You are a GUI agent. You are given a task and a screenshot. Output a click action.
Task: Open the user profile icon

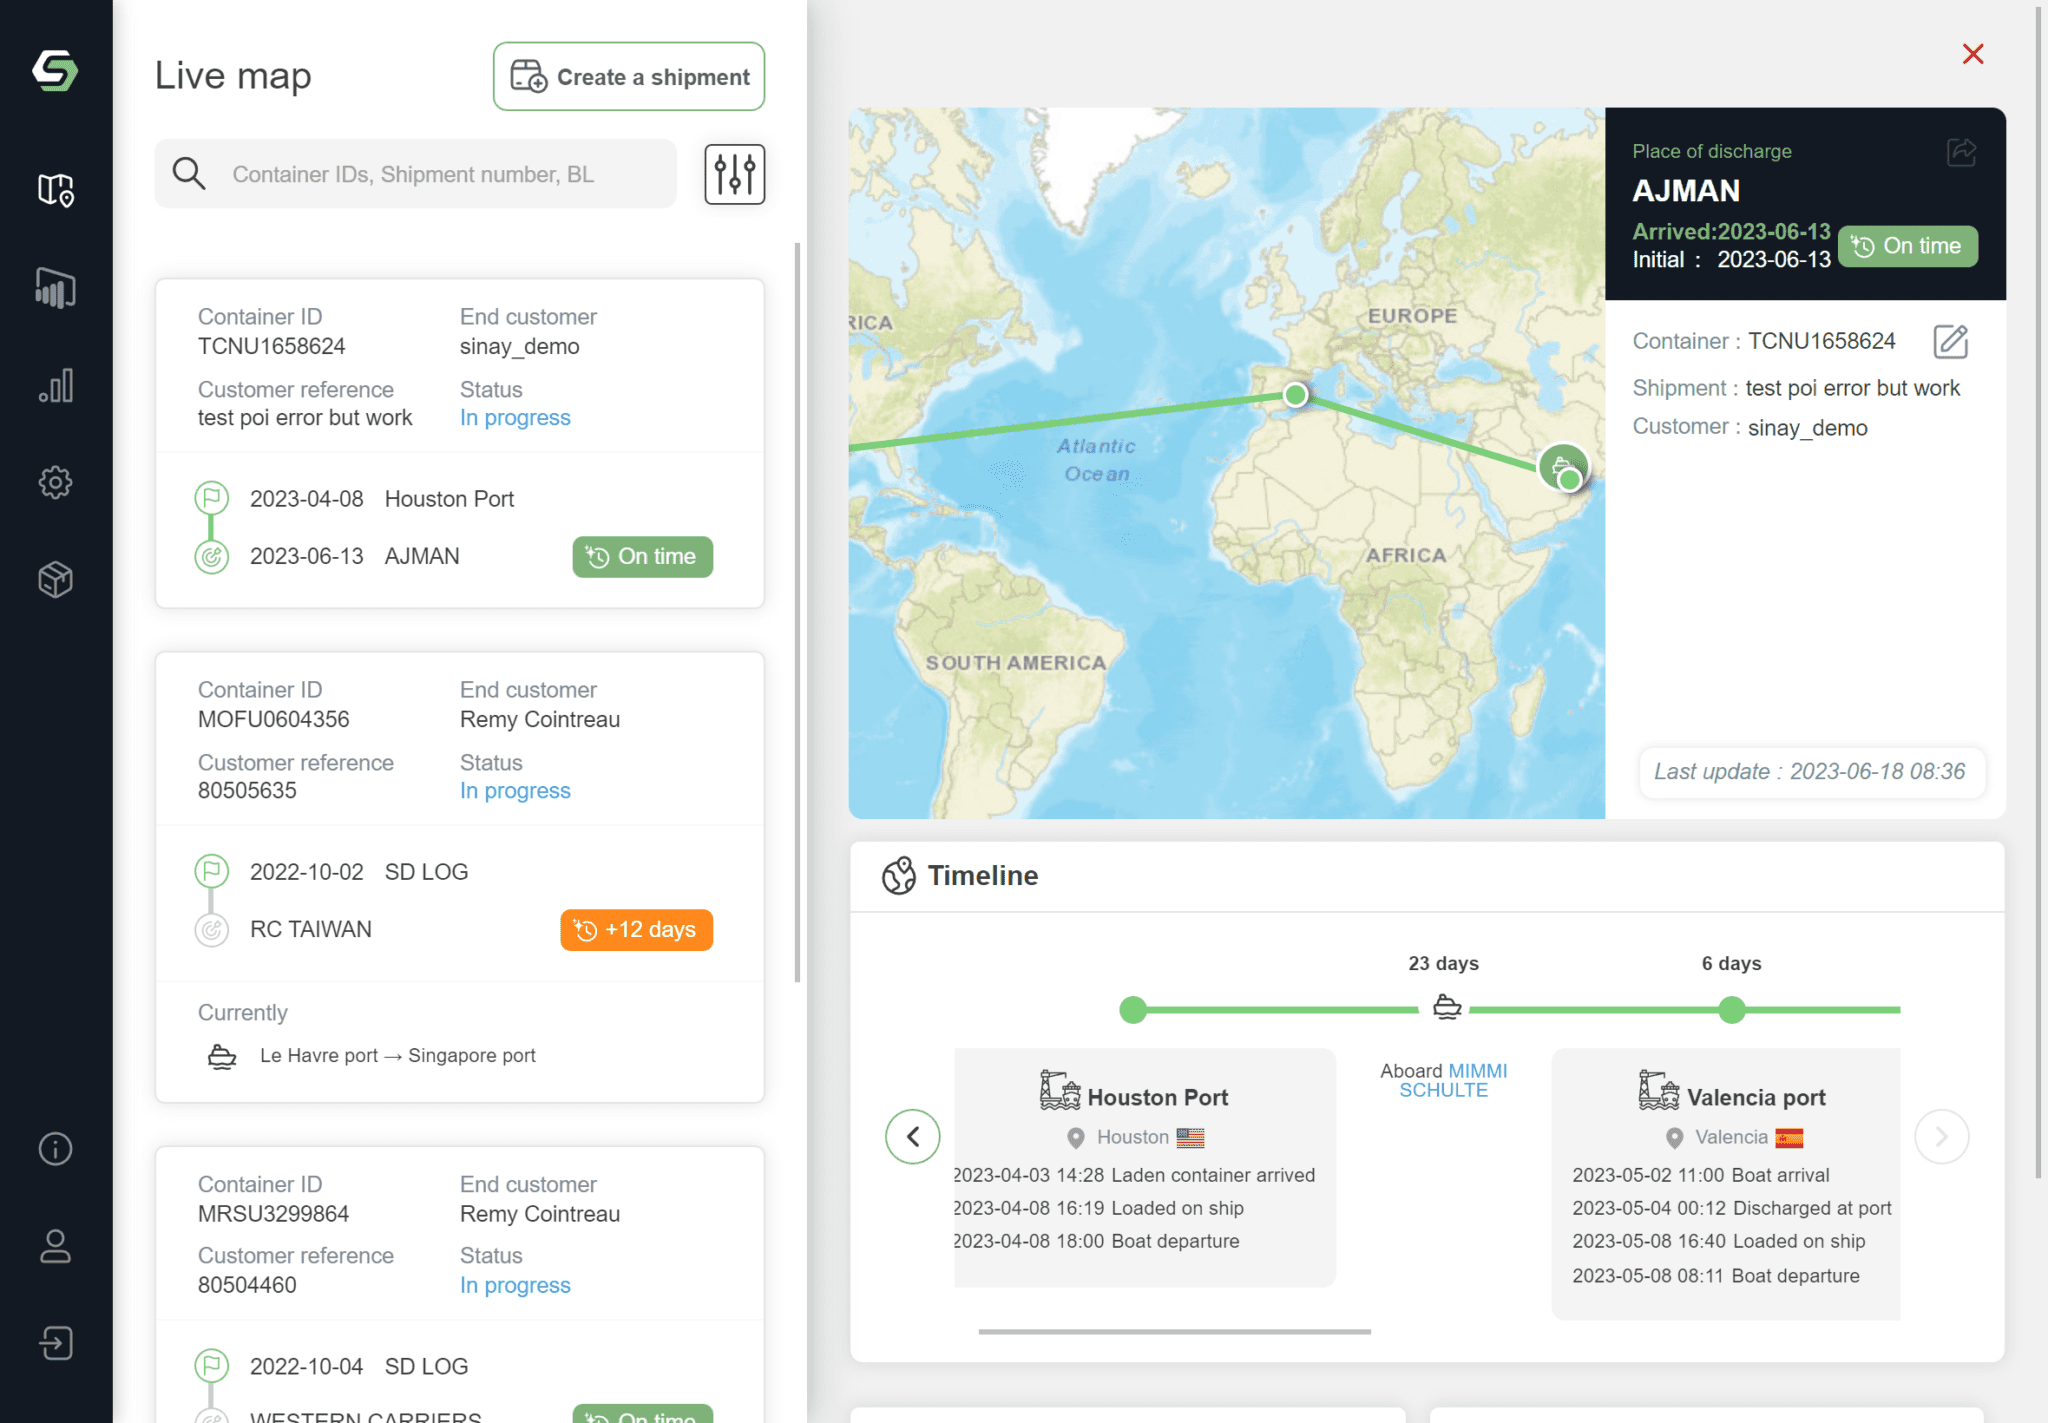pos(55,1246)
